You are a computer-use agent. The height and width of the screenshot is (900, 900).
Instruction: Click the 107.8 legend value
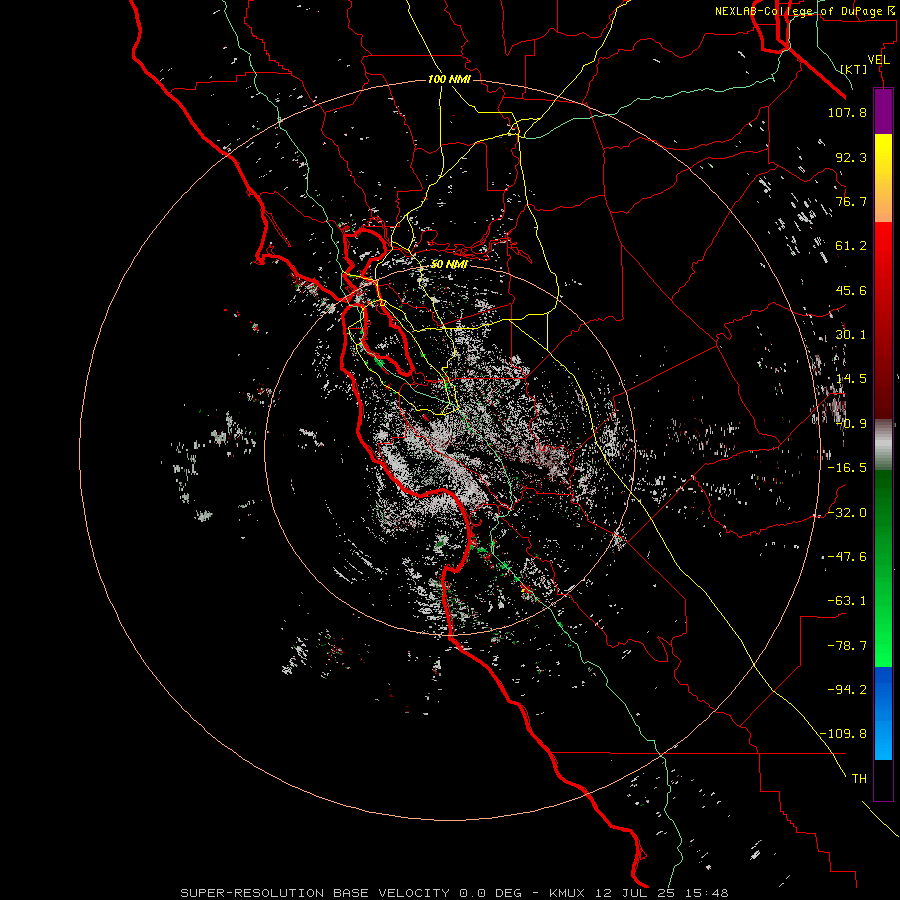click(x=847, y=112)
